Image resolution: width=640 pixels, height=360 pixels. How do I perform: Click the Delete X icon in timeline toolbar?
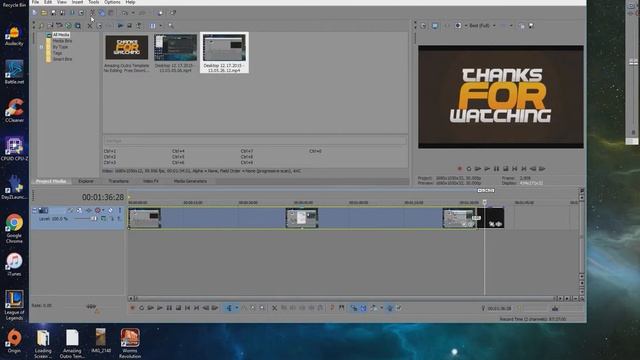[275, 308]
